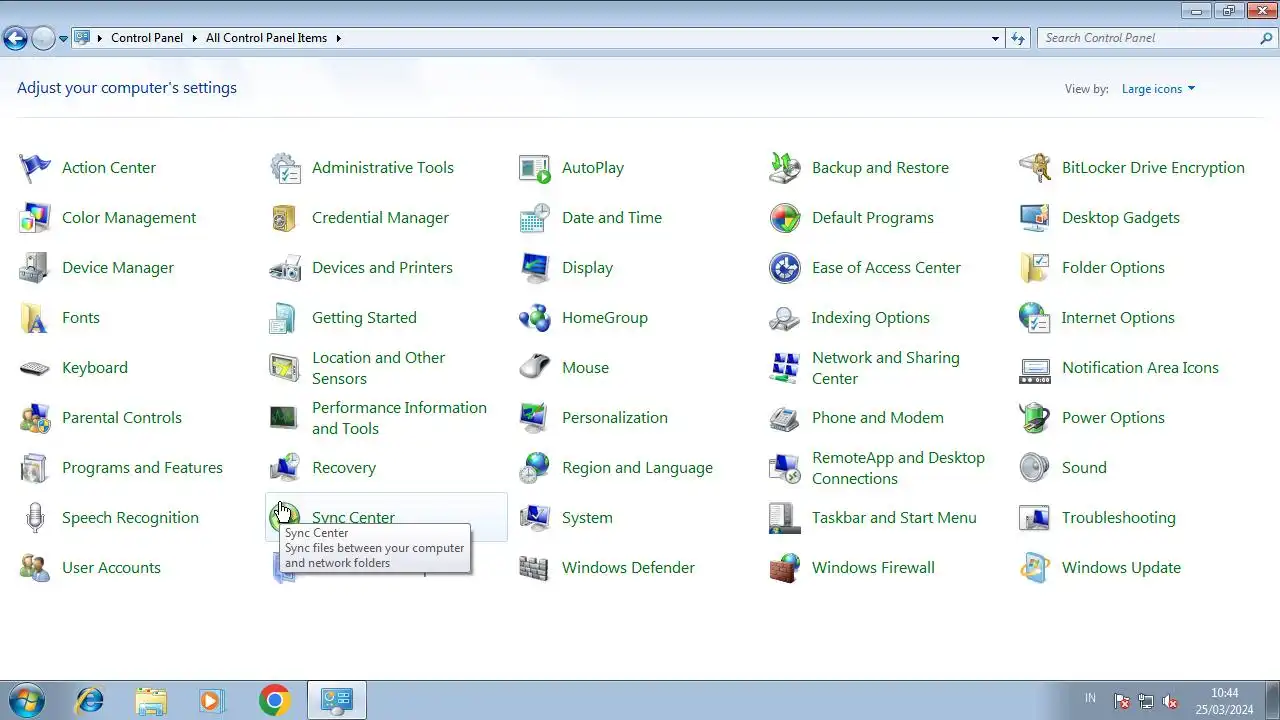This screenshot has height=720, width=1280.
Task: Click the Network and Sharing Center icon
Action: [x=785, y=368]
